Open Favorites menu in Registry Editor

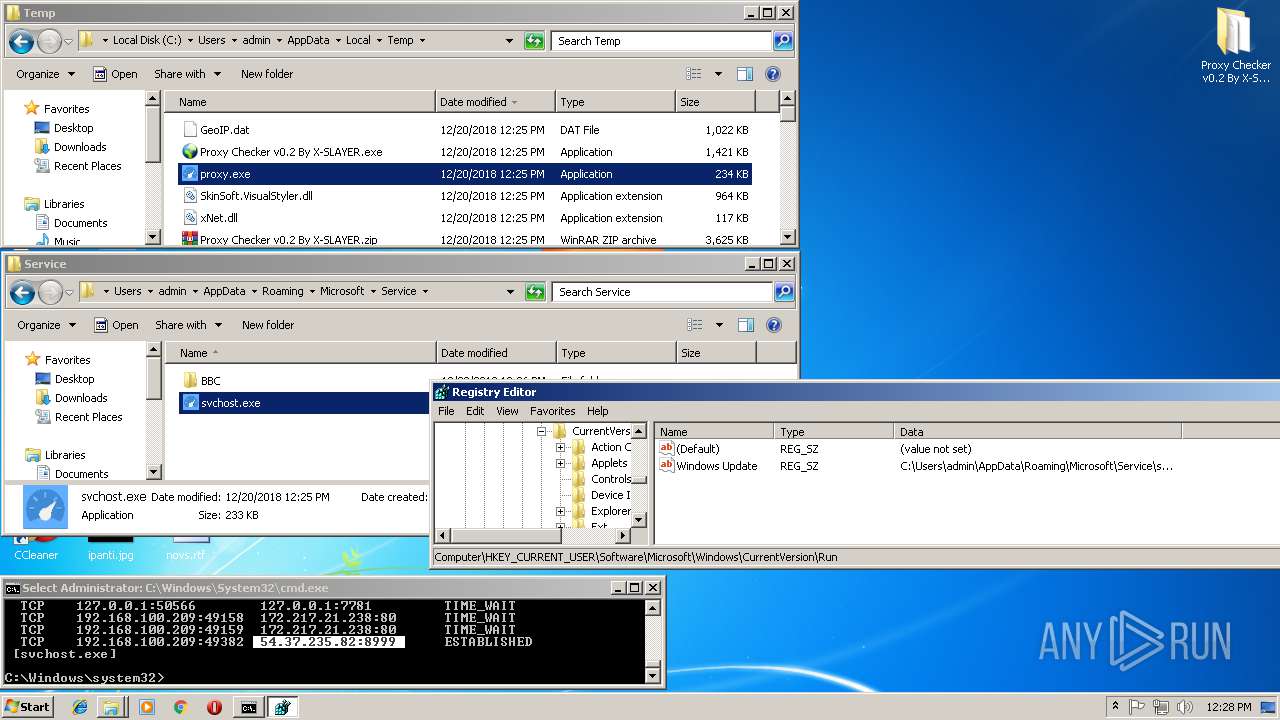[553, 411]
